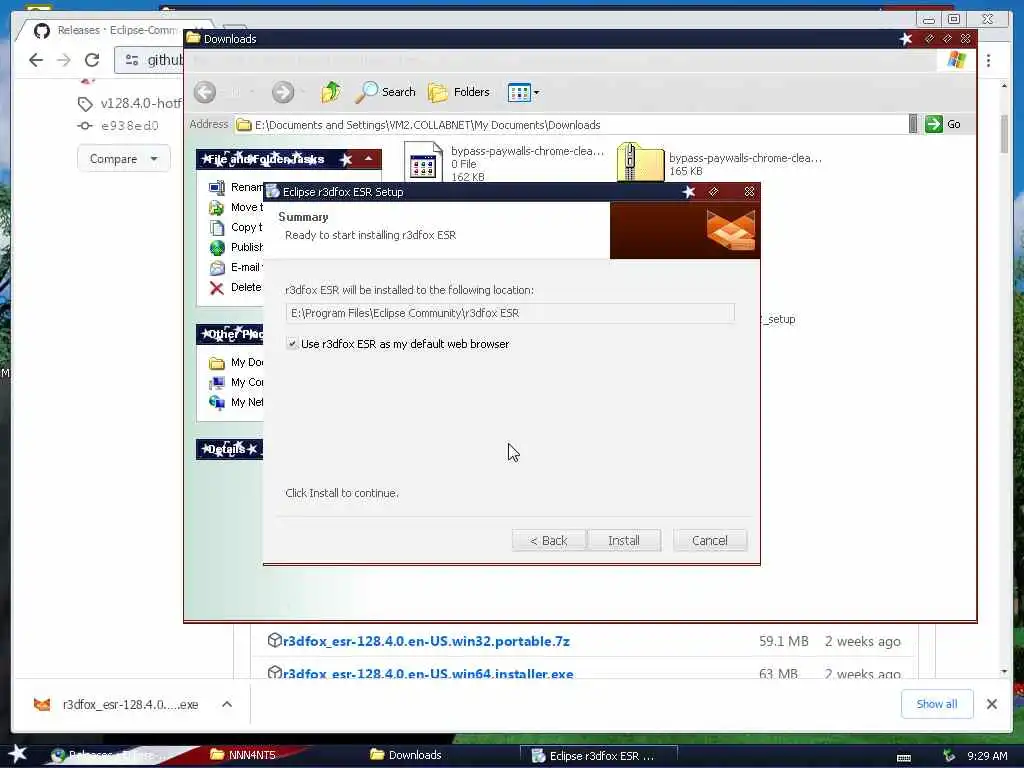This screenshot has height=768, width=1024.
Task: Reload the GitHub releases page
Action: (92, 60)
